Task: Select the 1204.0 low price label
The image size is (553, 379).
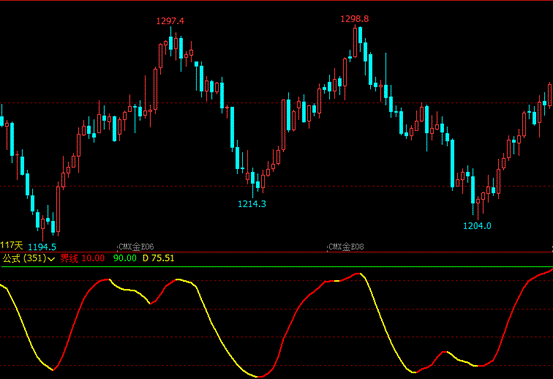Action: click(477, 226)
